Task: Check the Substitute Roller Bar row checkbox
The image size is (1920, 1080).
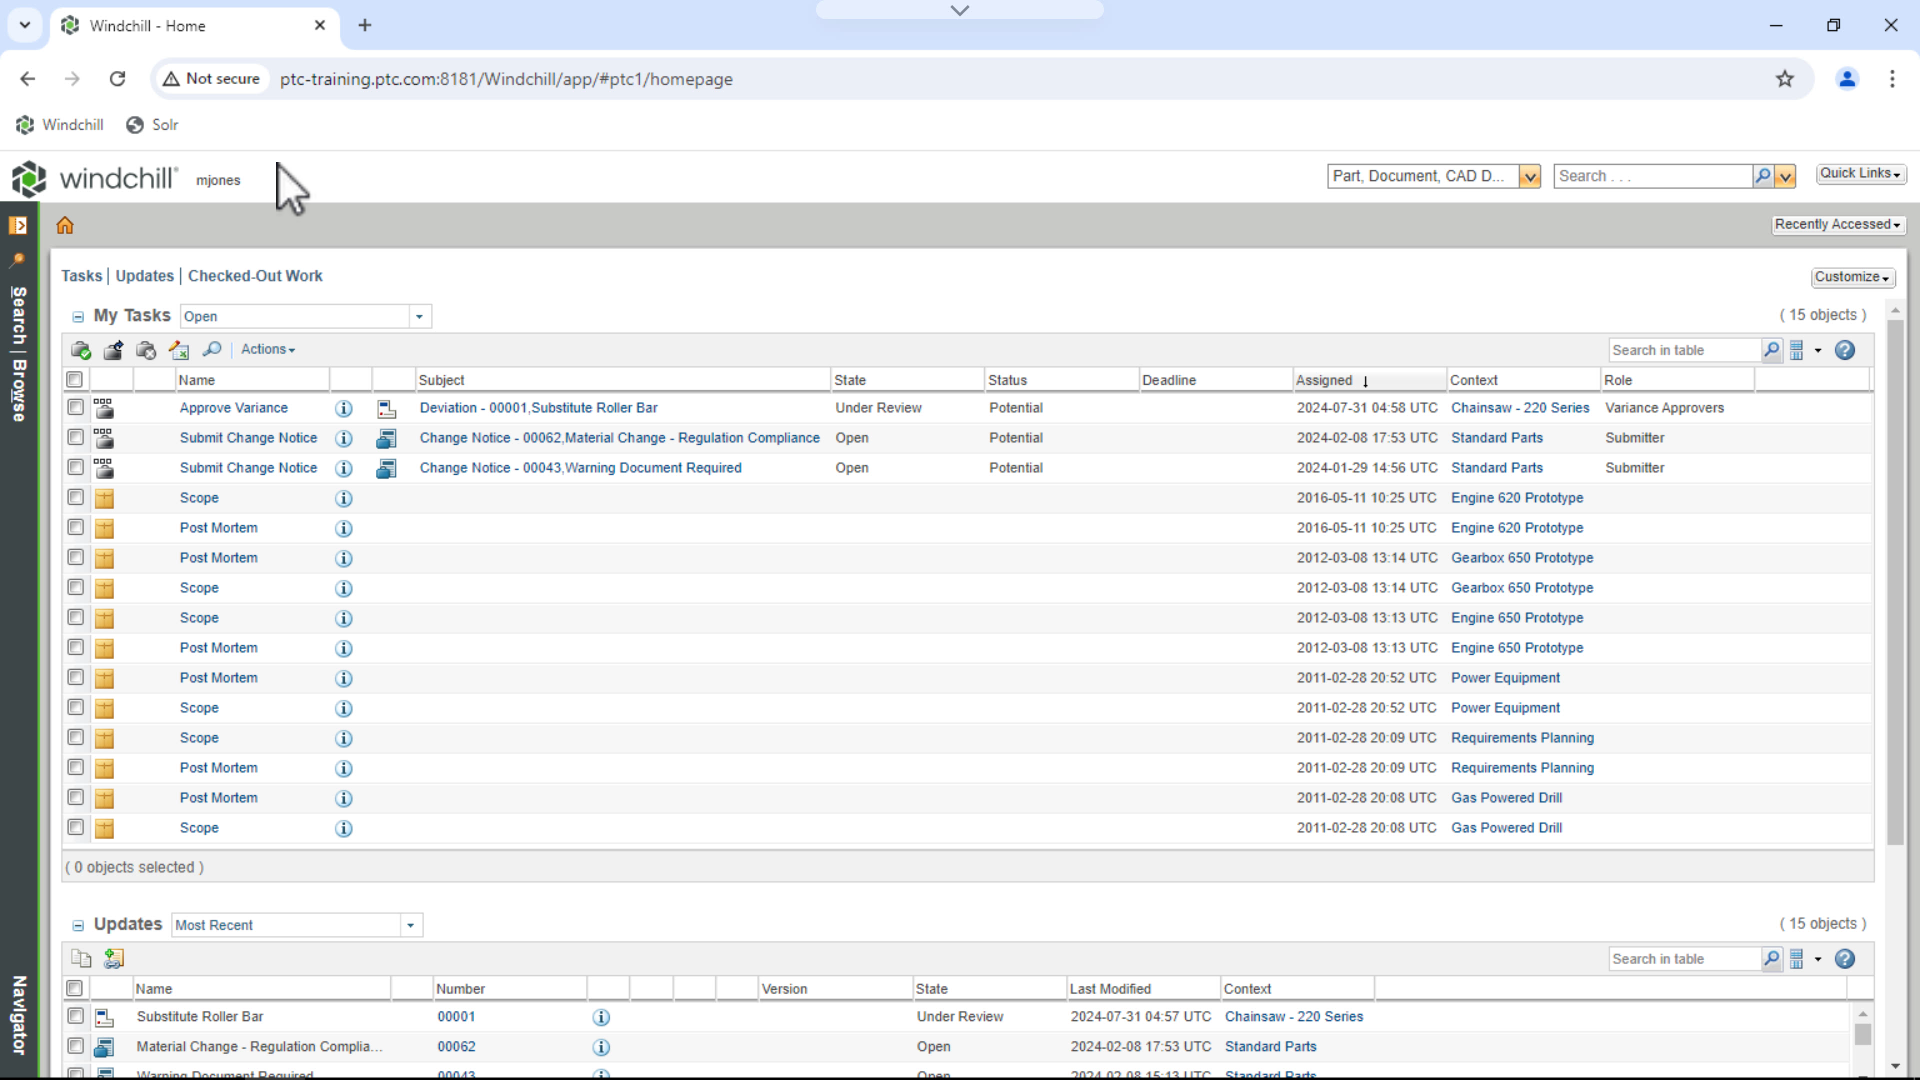Action: (x=76, y=1016)
